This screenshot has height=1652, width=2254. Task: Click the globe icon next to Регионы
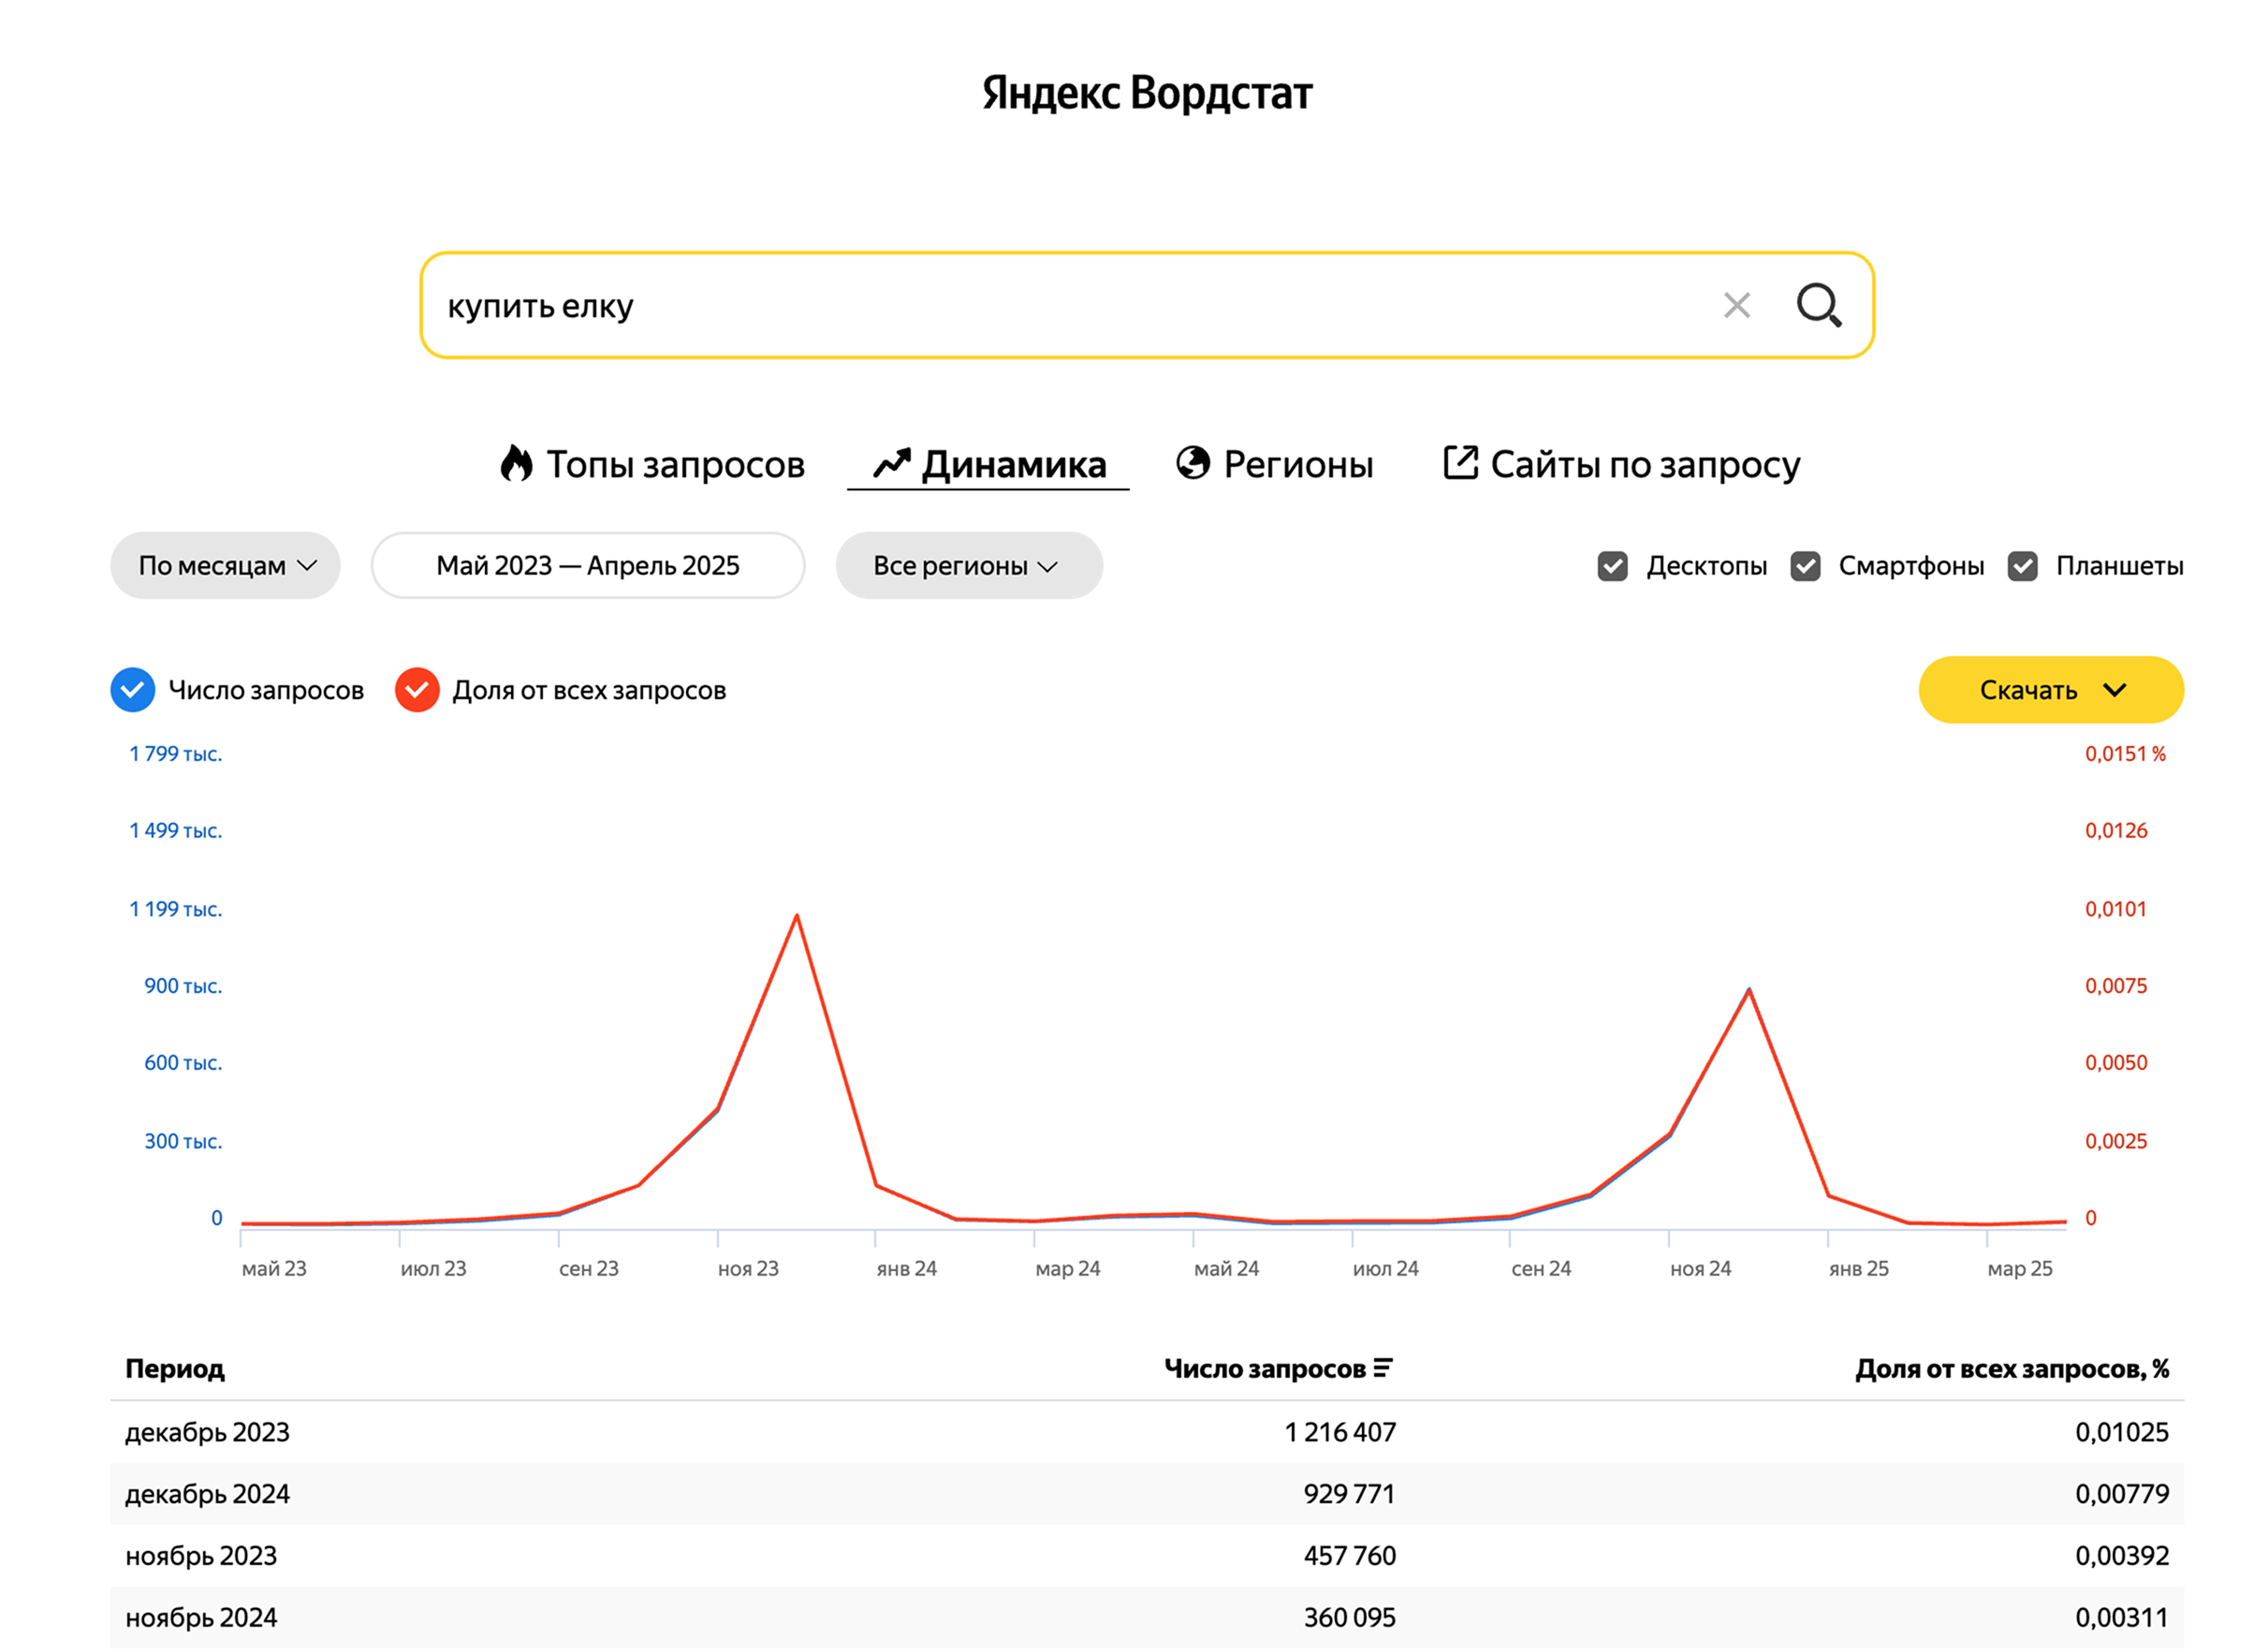(x=1193, y=463)
